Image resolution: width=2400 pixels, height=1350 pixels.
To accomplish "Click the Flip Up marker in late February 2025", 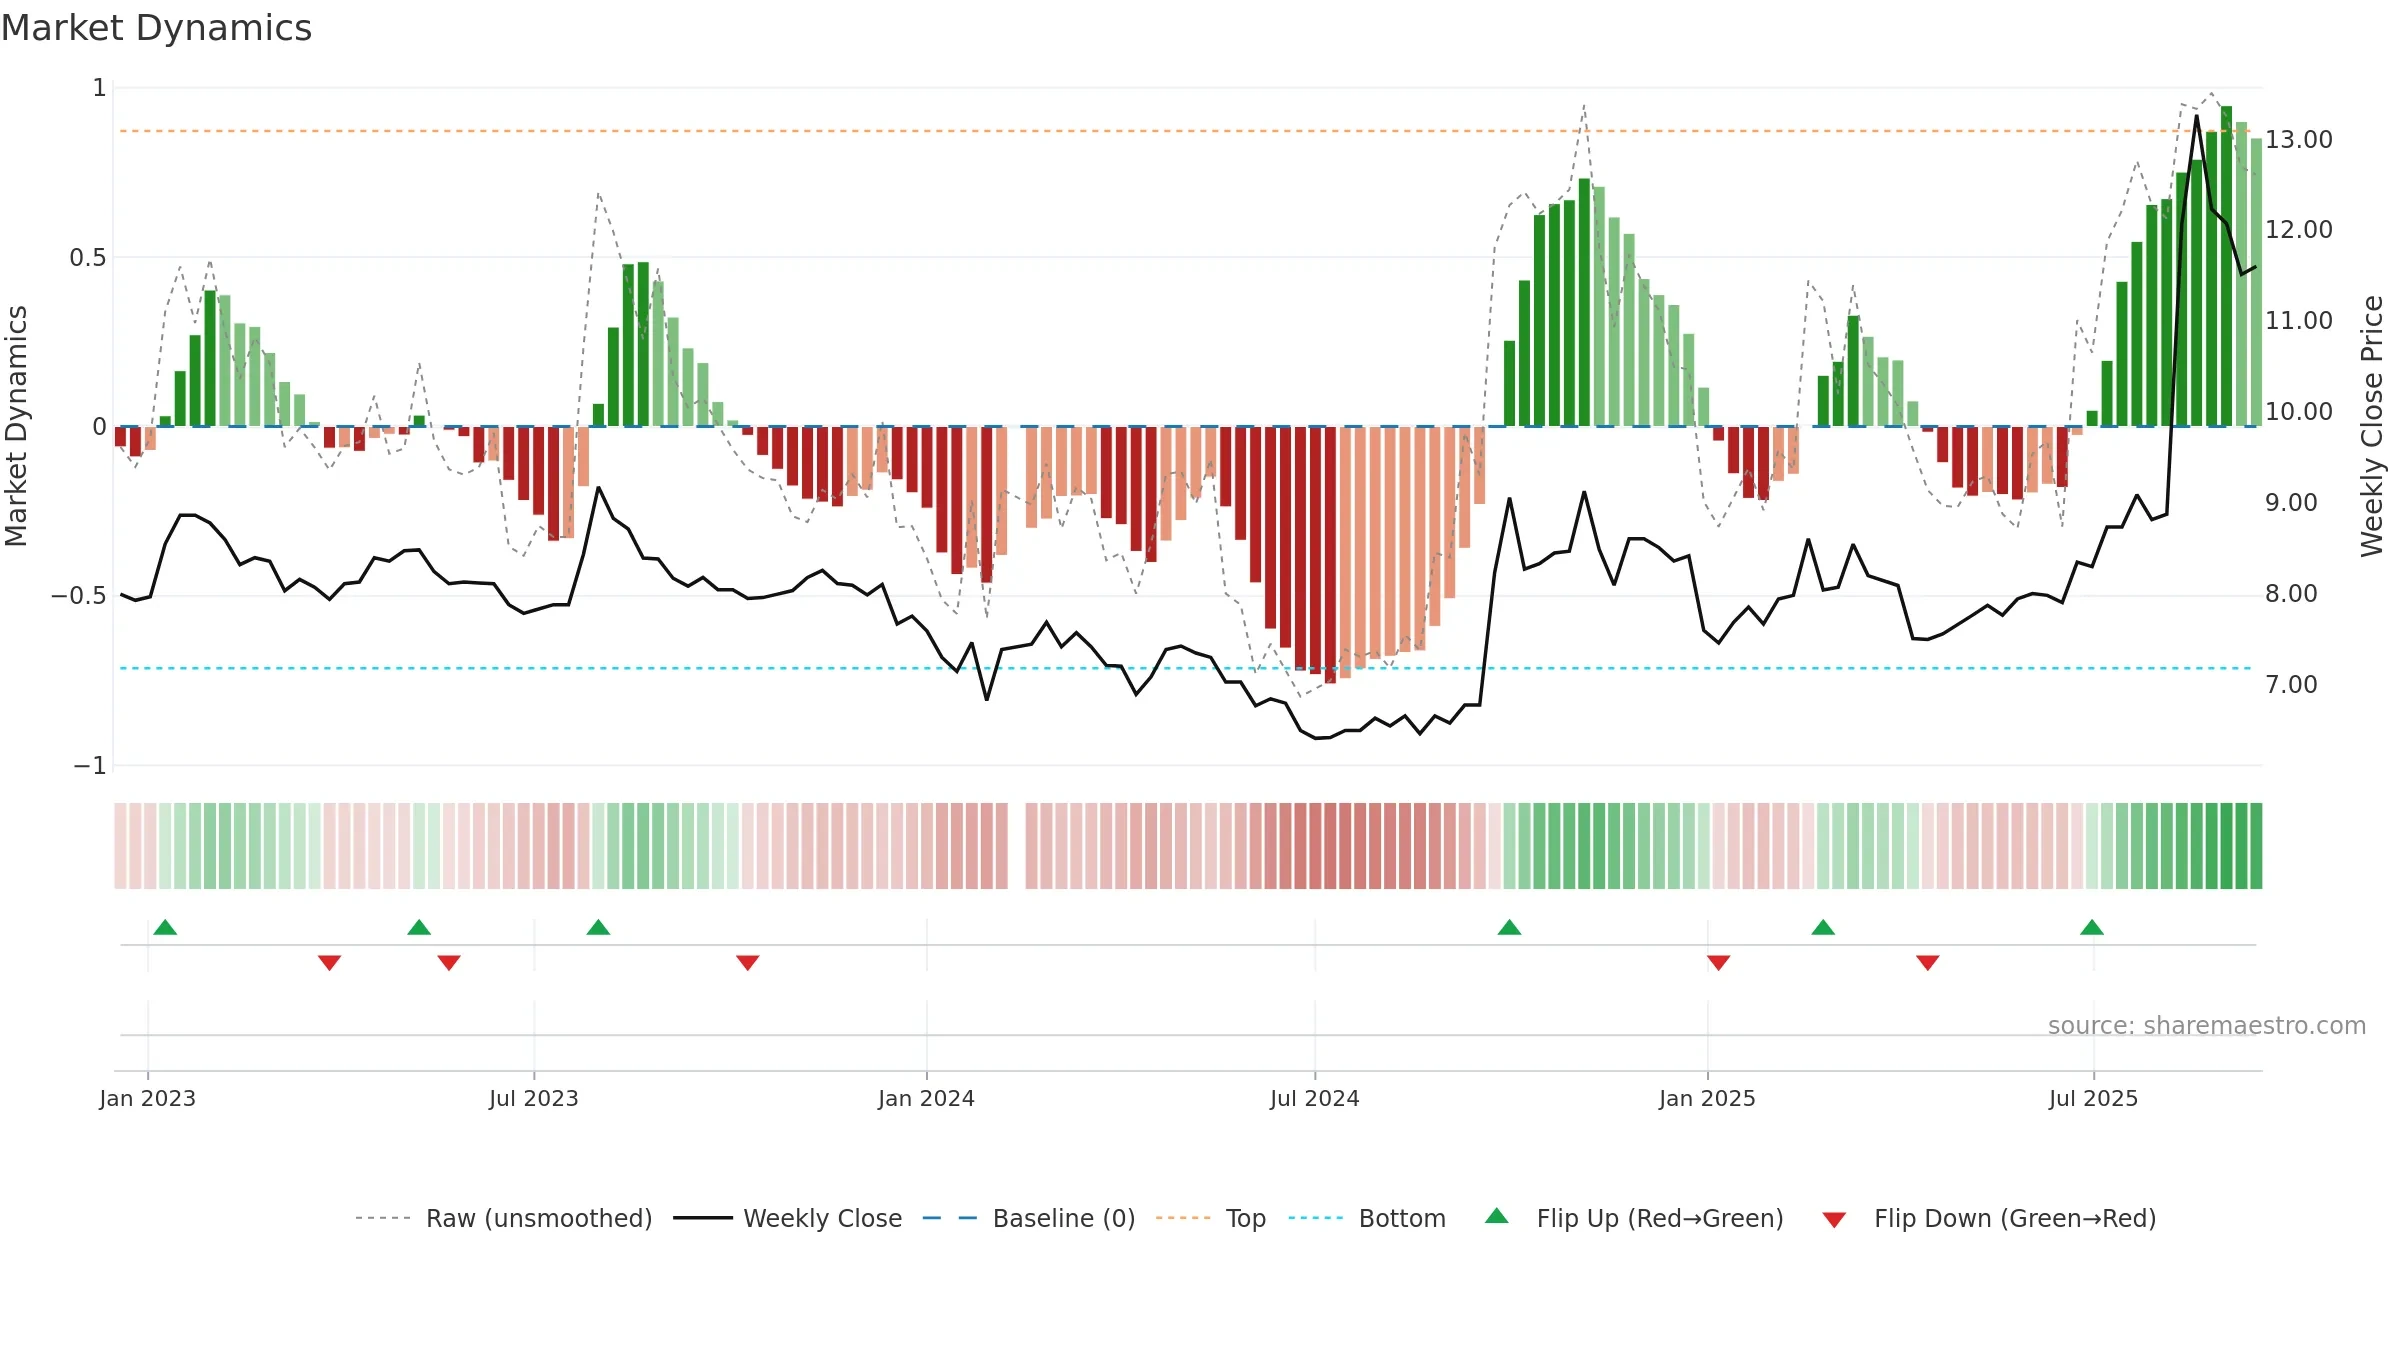I will [x=1823, y=927].
